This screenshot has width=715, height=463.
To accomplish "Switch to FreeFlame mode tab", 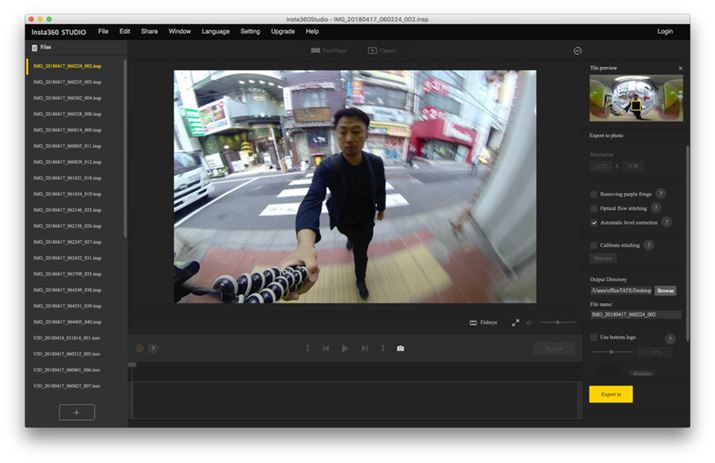I will pyautogui.click(x=328, y=51).
